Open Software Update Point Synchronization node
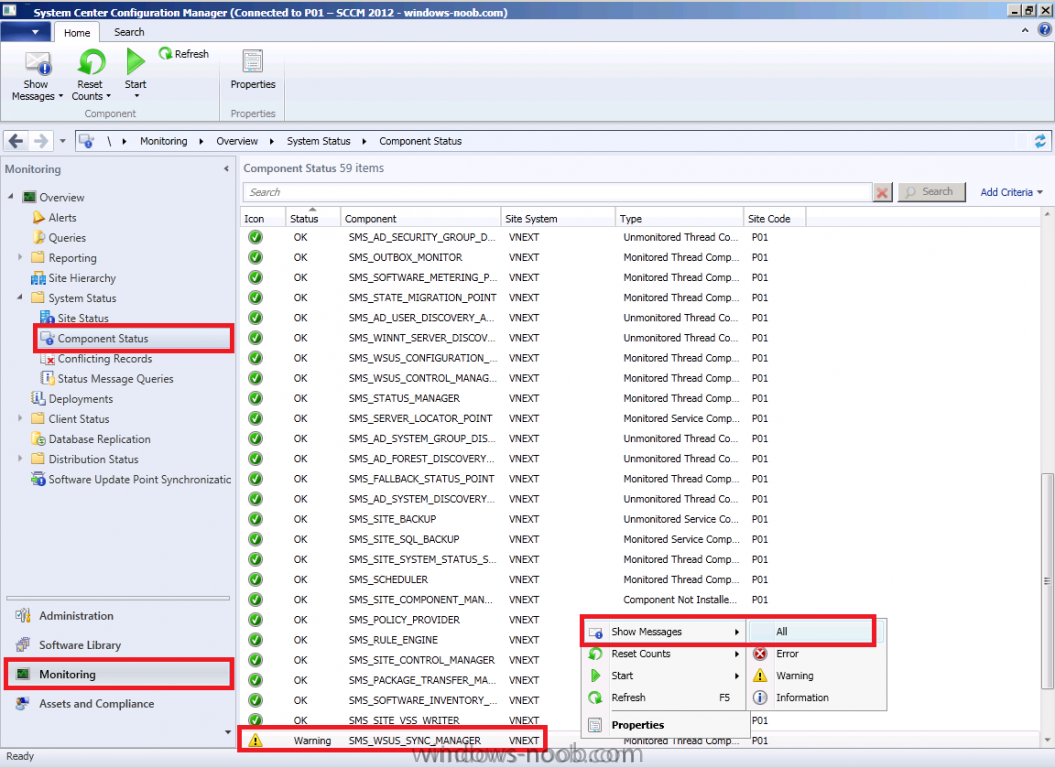This screenshot has height=768, width=1055. 139,479
